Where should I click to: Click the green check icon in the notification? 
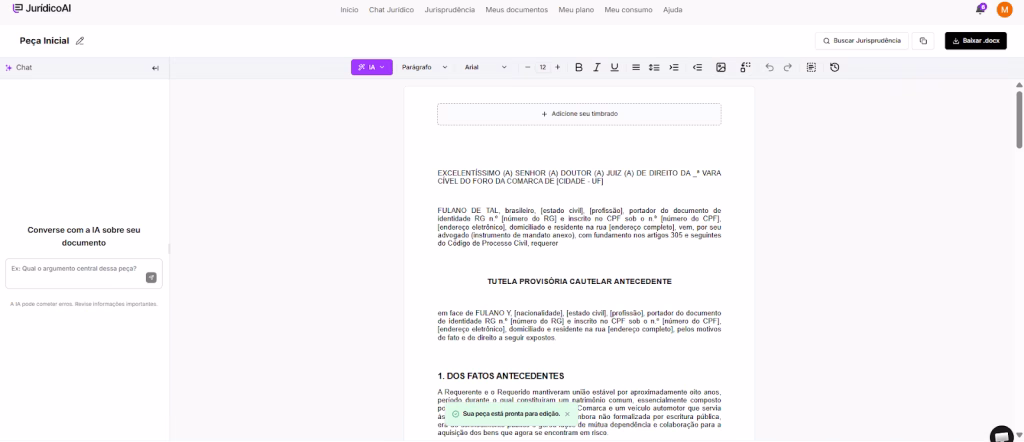point(455,414)
